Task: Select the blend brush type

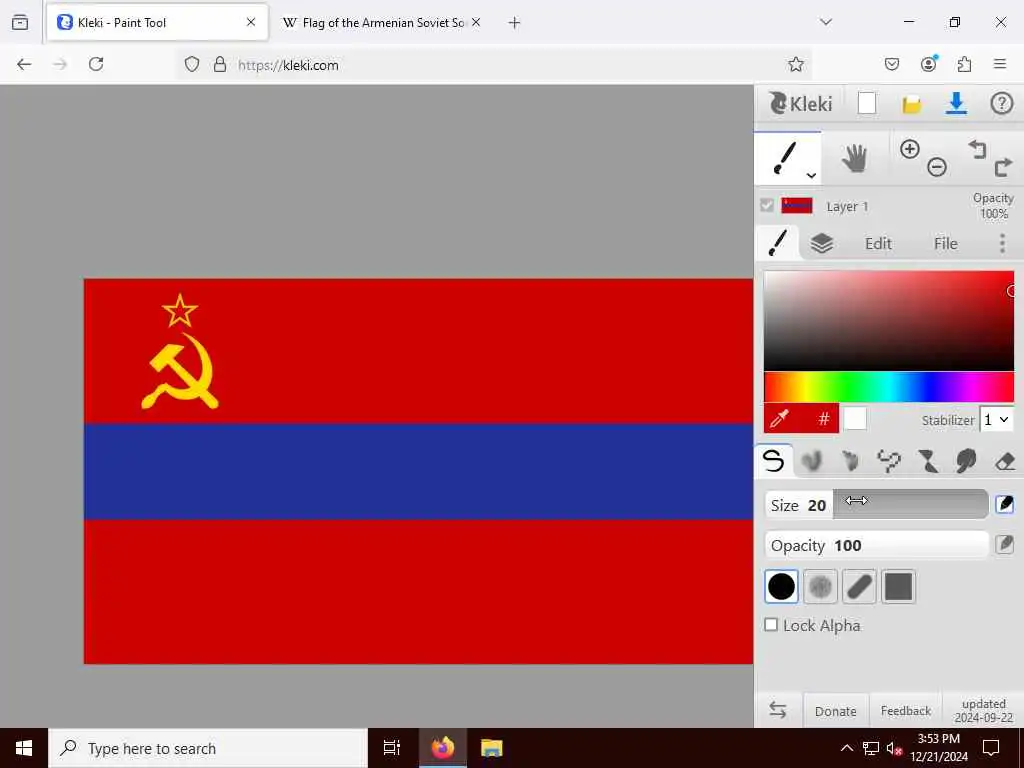Action: [811, 461]
